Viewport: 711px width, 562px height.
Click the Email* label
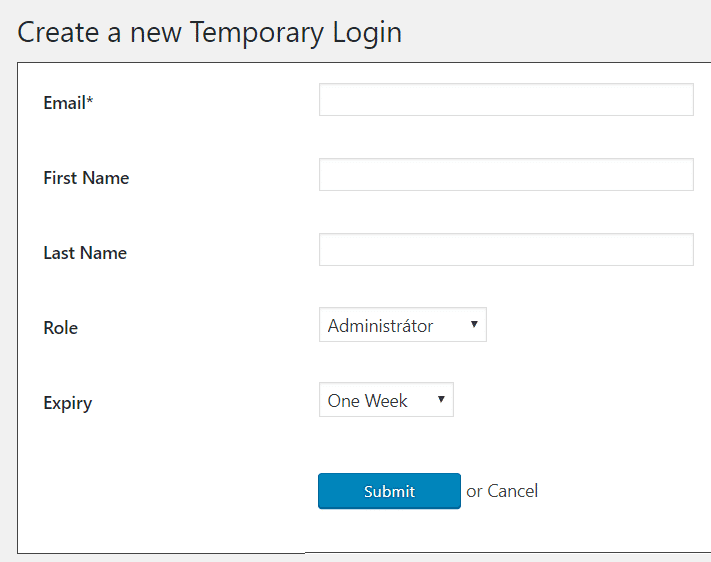pos(66,103)
